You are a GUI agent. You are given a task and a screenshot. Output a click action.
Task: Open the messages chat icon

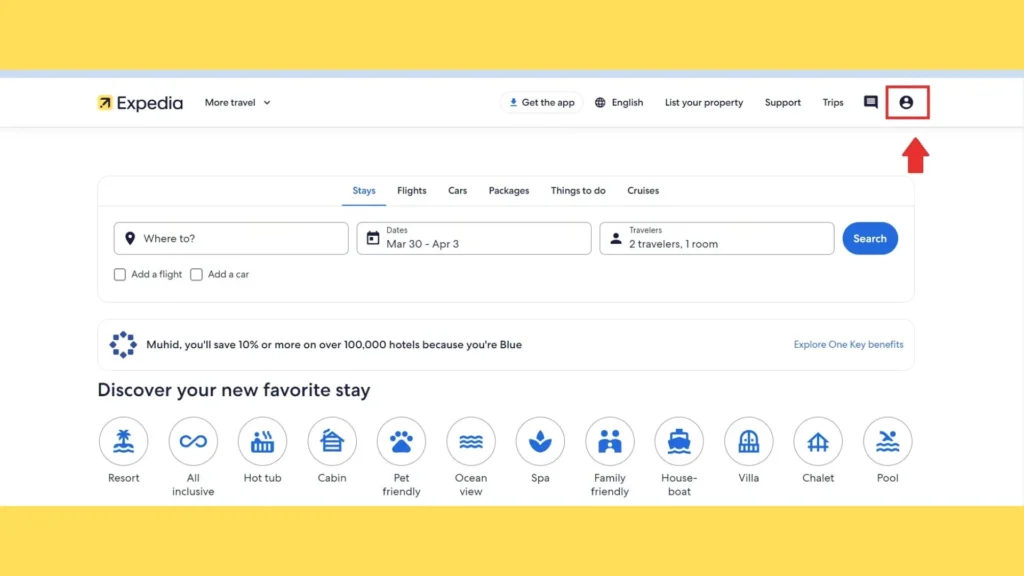click(x=870, y=102)
